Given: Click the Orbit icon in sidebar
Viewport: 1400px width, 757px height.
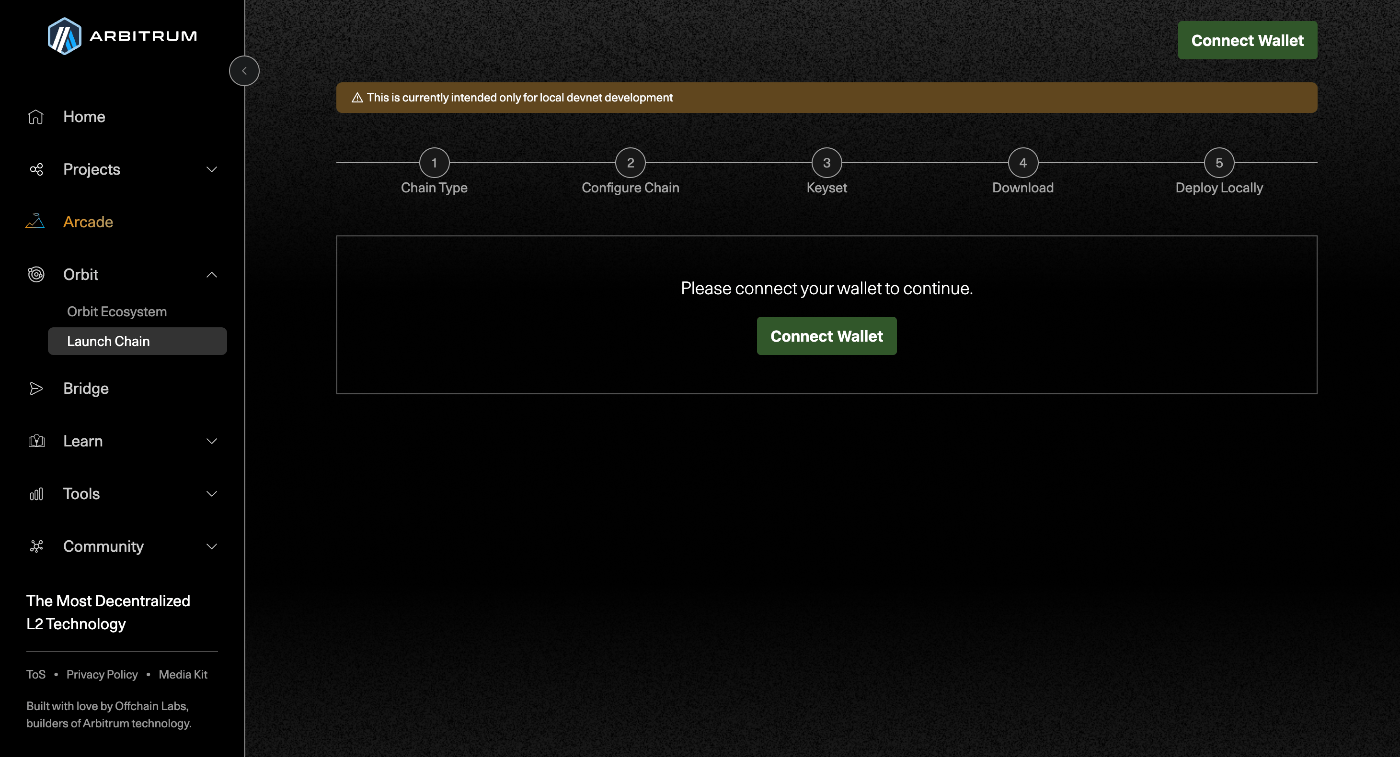Looking at the screenshot, I should click(36, 275).
